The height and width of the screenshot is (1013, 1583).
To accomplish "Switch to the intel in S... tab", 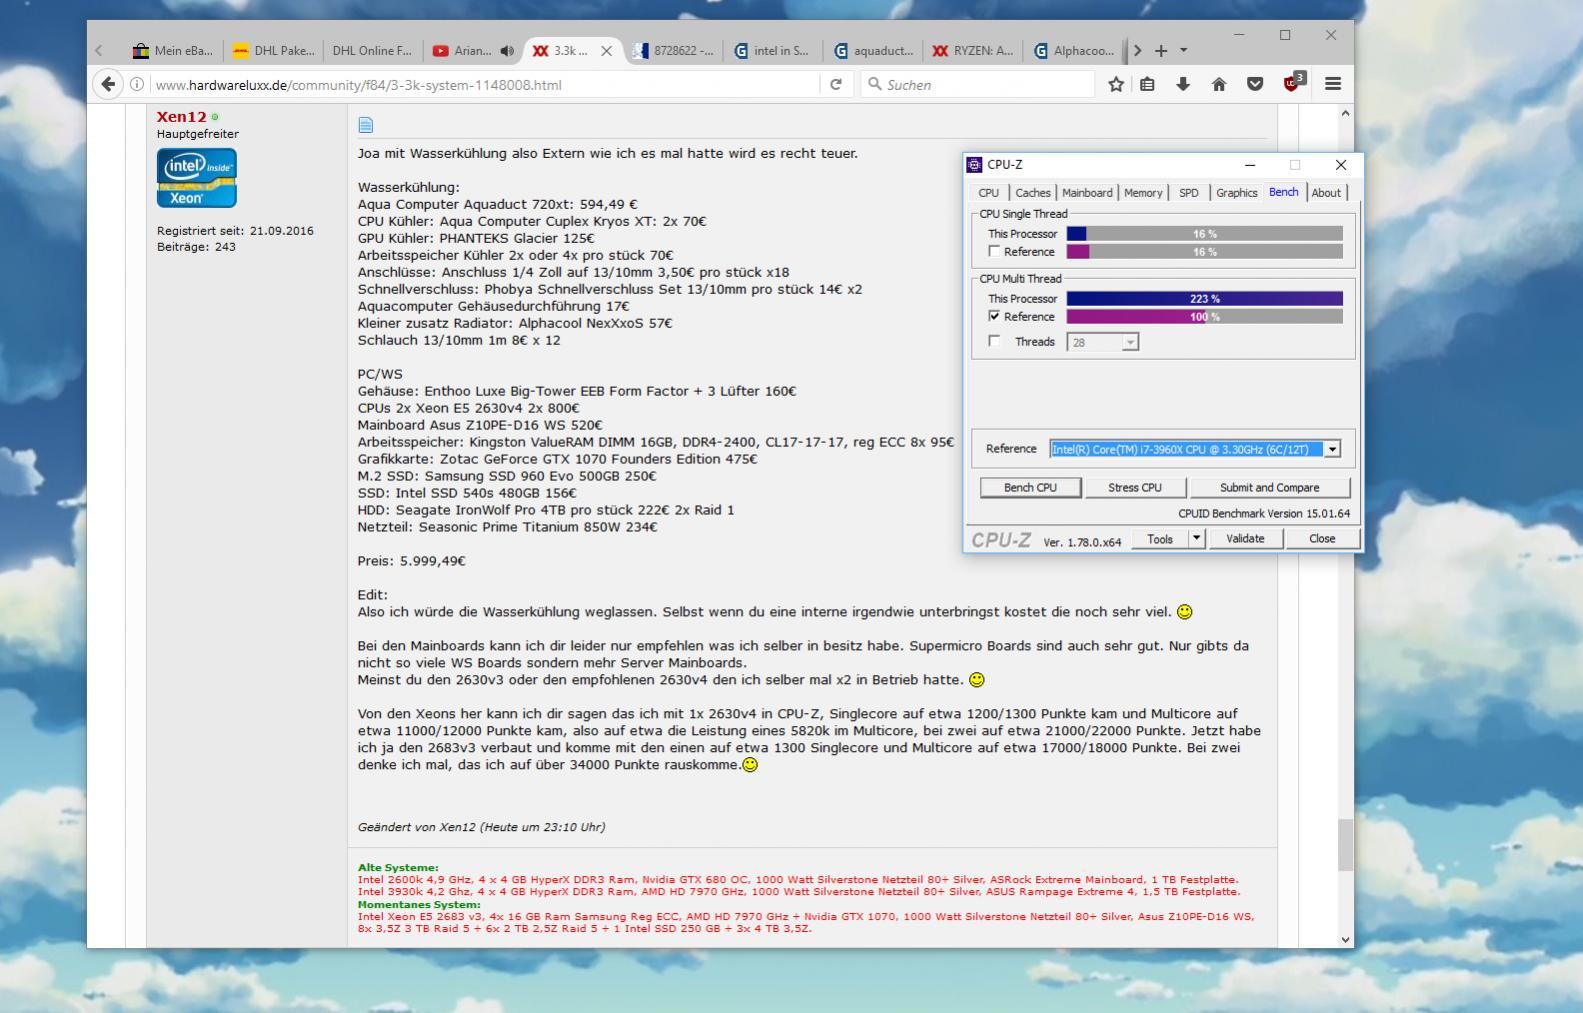I will pyautogui.click(x=773, y=51).
